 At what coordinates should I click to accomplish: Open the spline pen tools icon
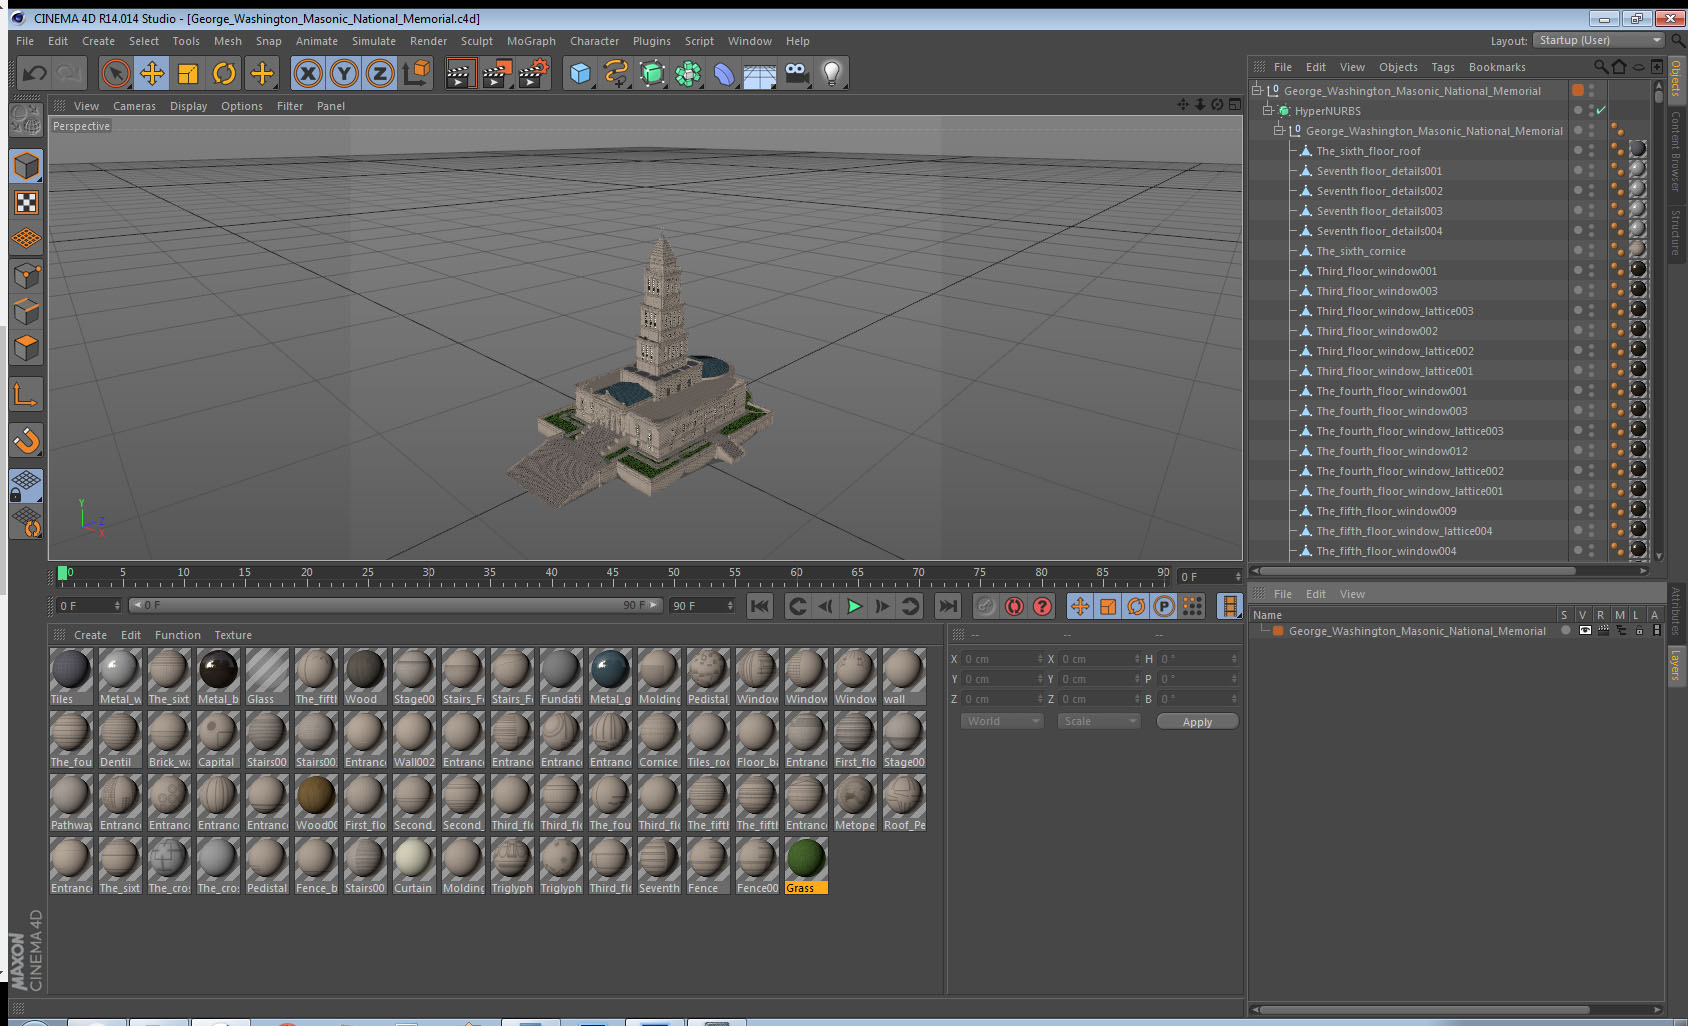pos(616,73)
